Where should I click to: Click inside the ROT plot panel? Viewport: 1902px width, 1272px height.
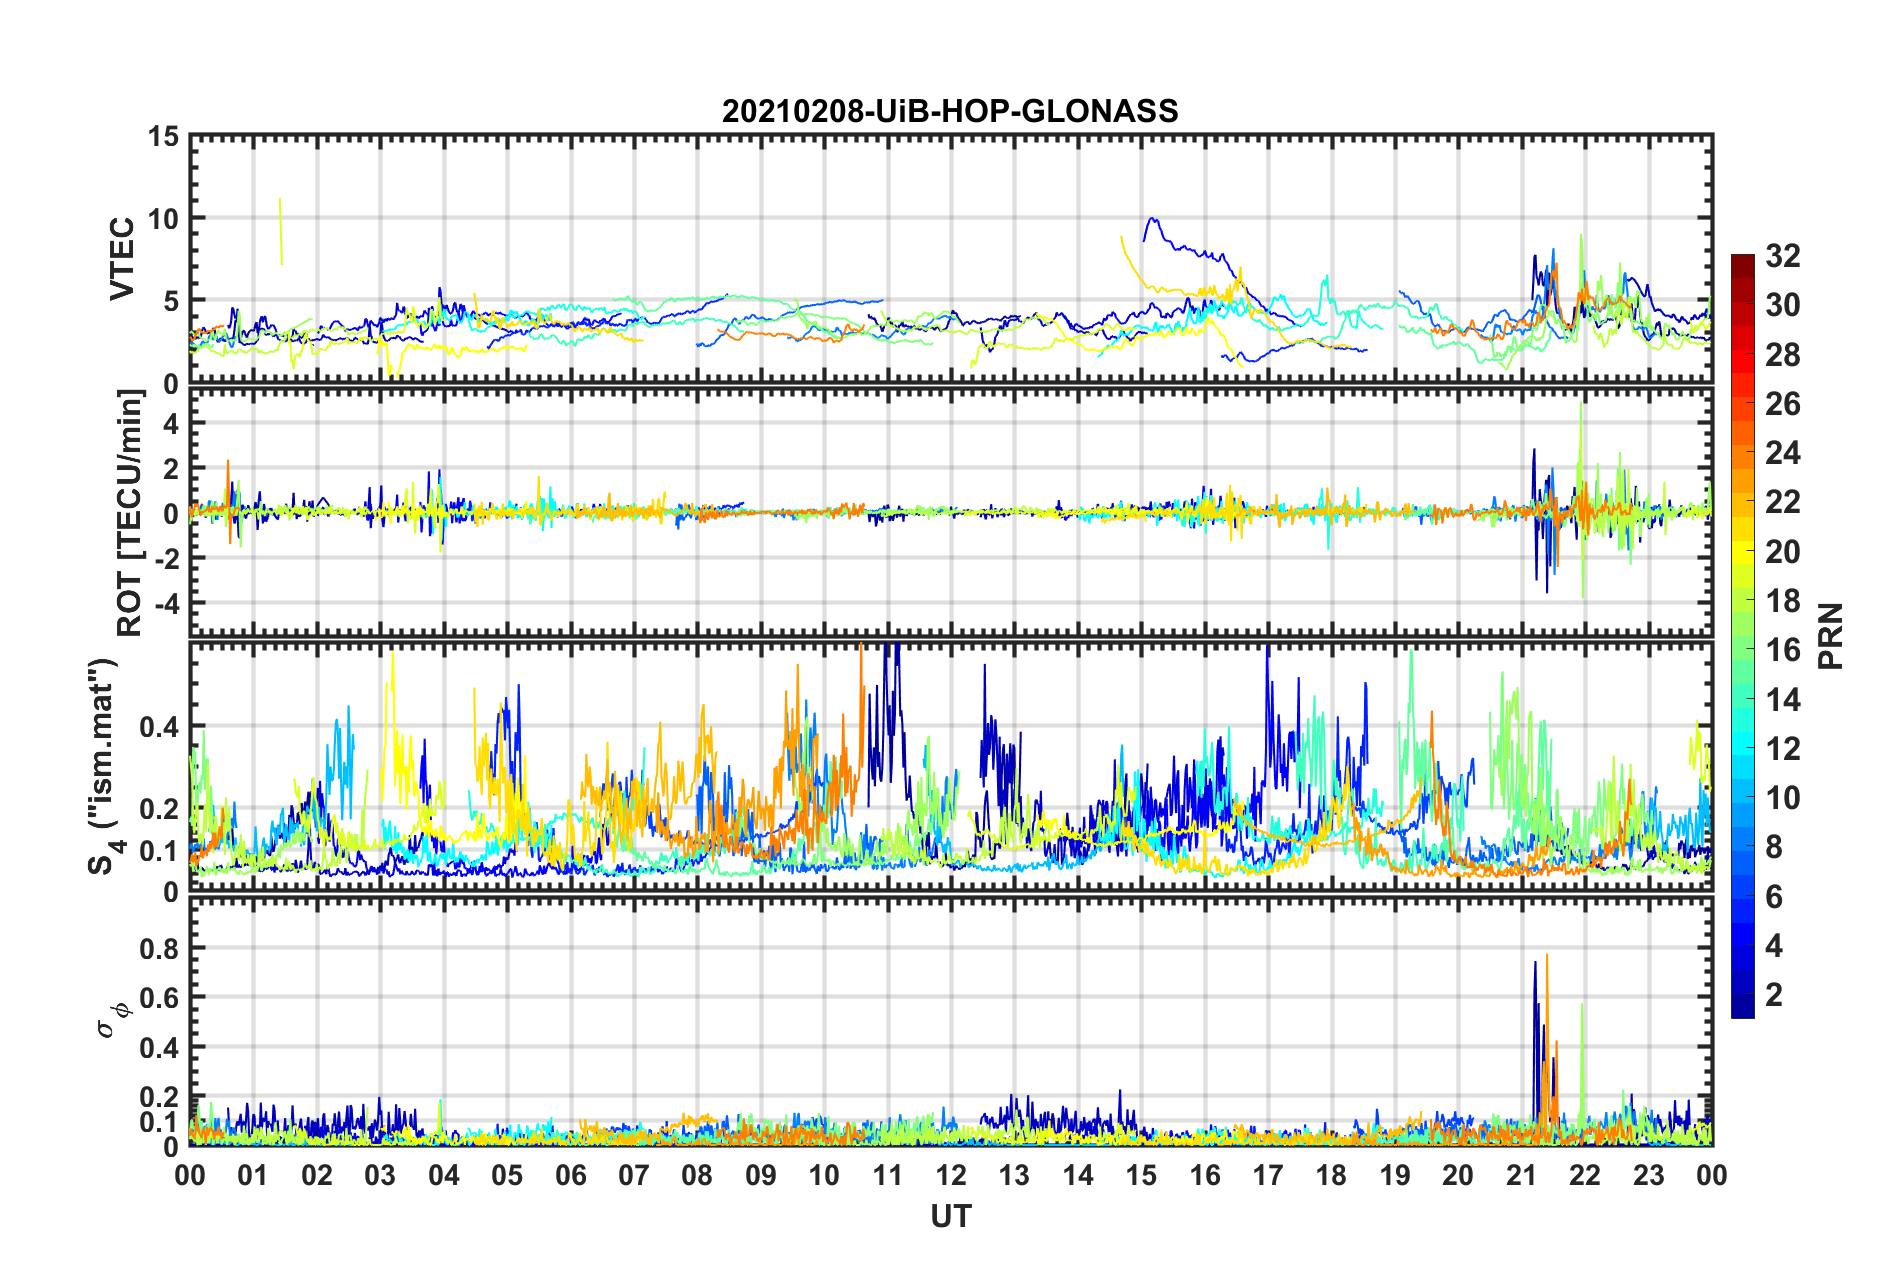coord(951,513)
